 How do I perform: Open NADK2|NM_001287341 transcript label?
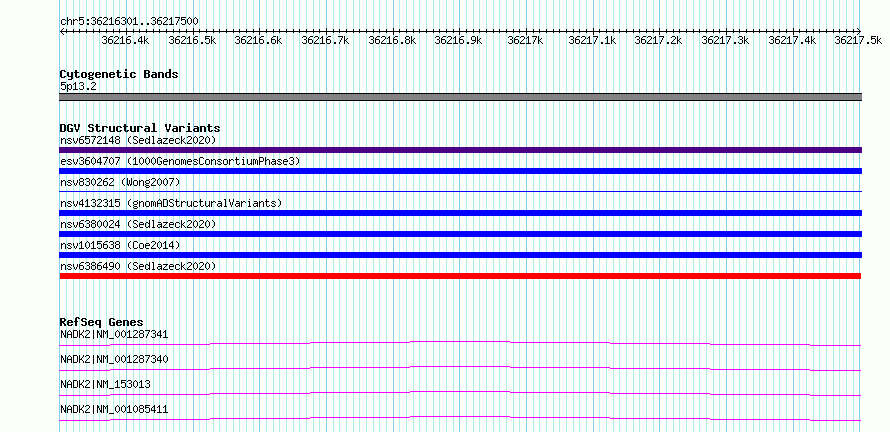[114, 334]
